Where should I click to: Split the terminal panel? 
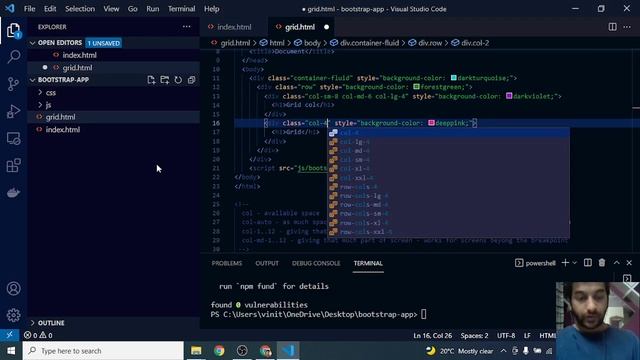coord(588,263)
